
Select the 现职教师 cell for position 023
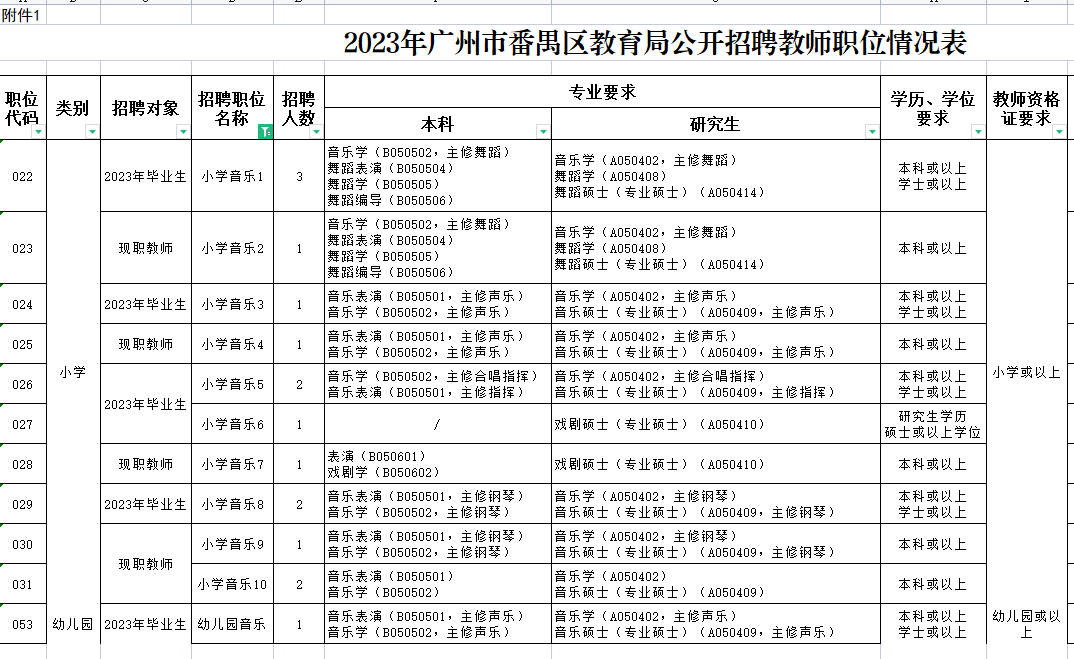[144, 248]
